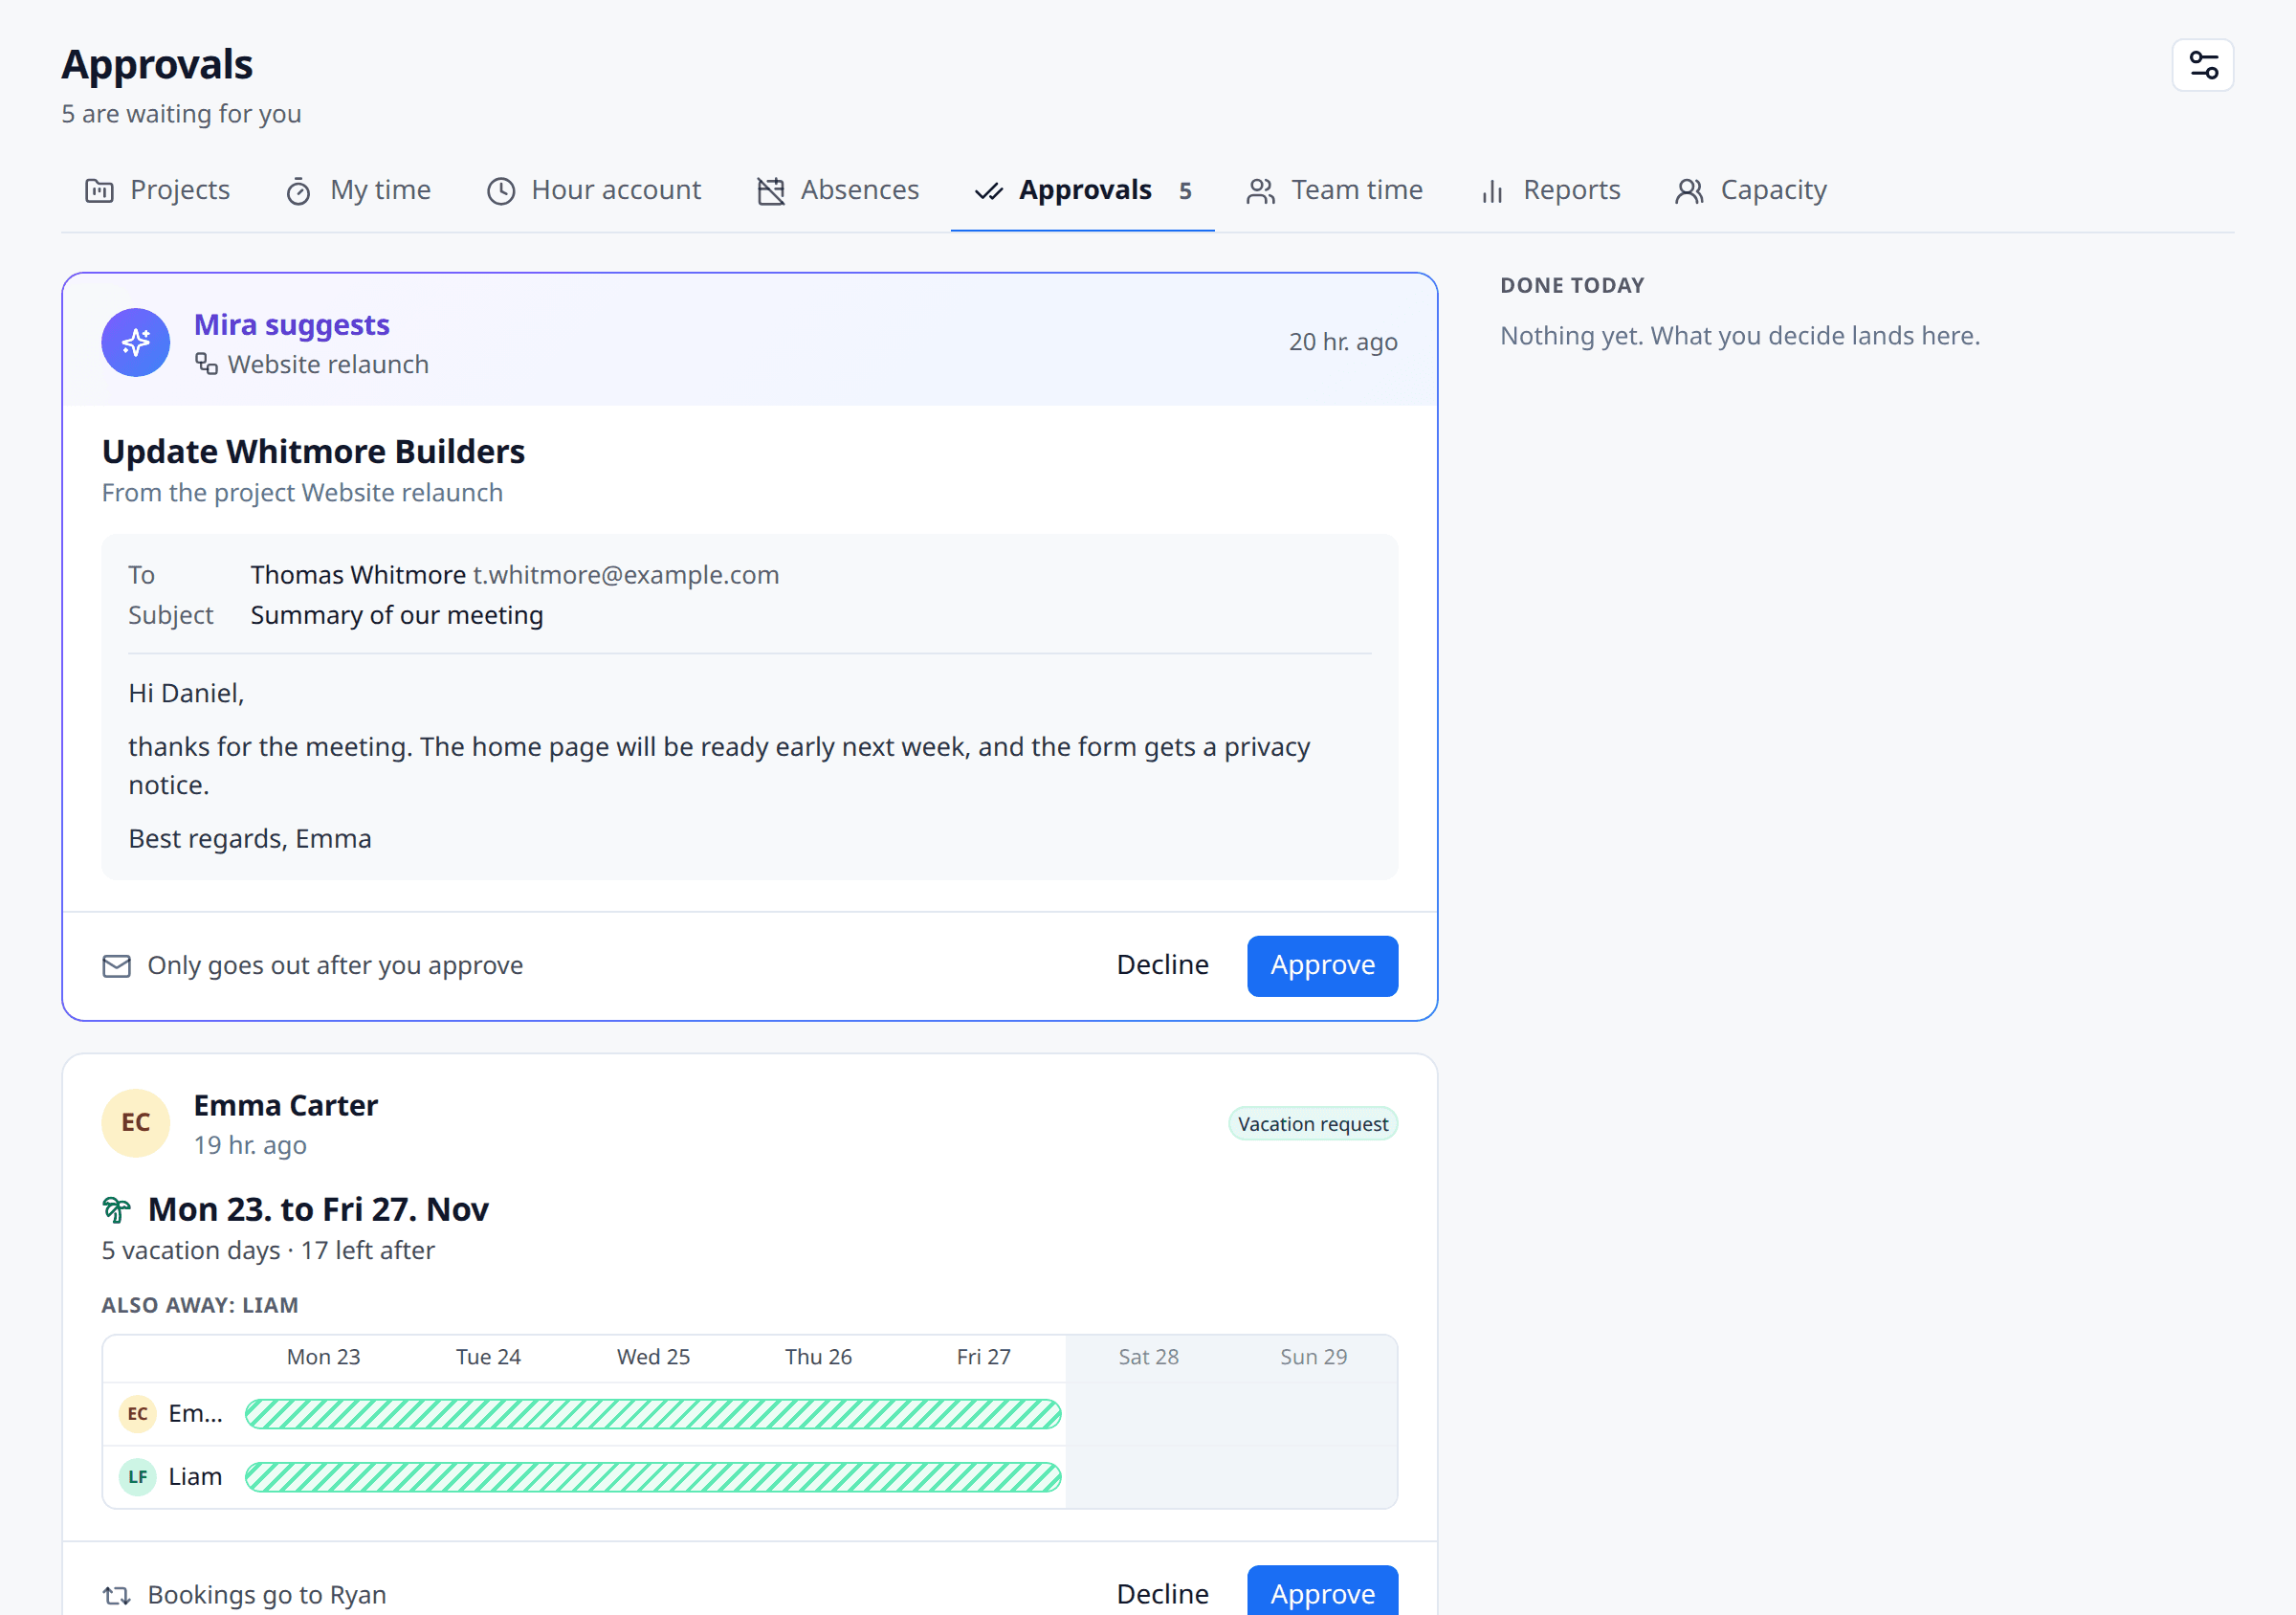
Task: Click Liam's green absence bar
Action: coord(653,1476)
